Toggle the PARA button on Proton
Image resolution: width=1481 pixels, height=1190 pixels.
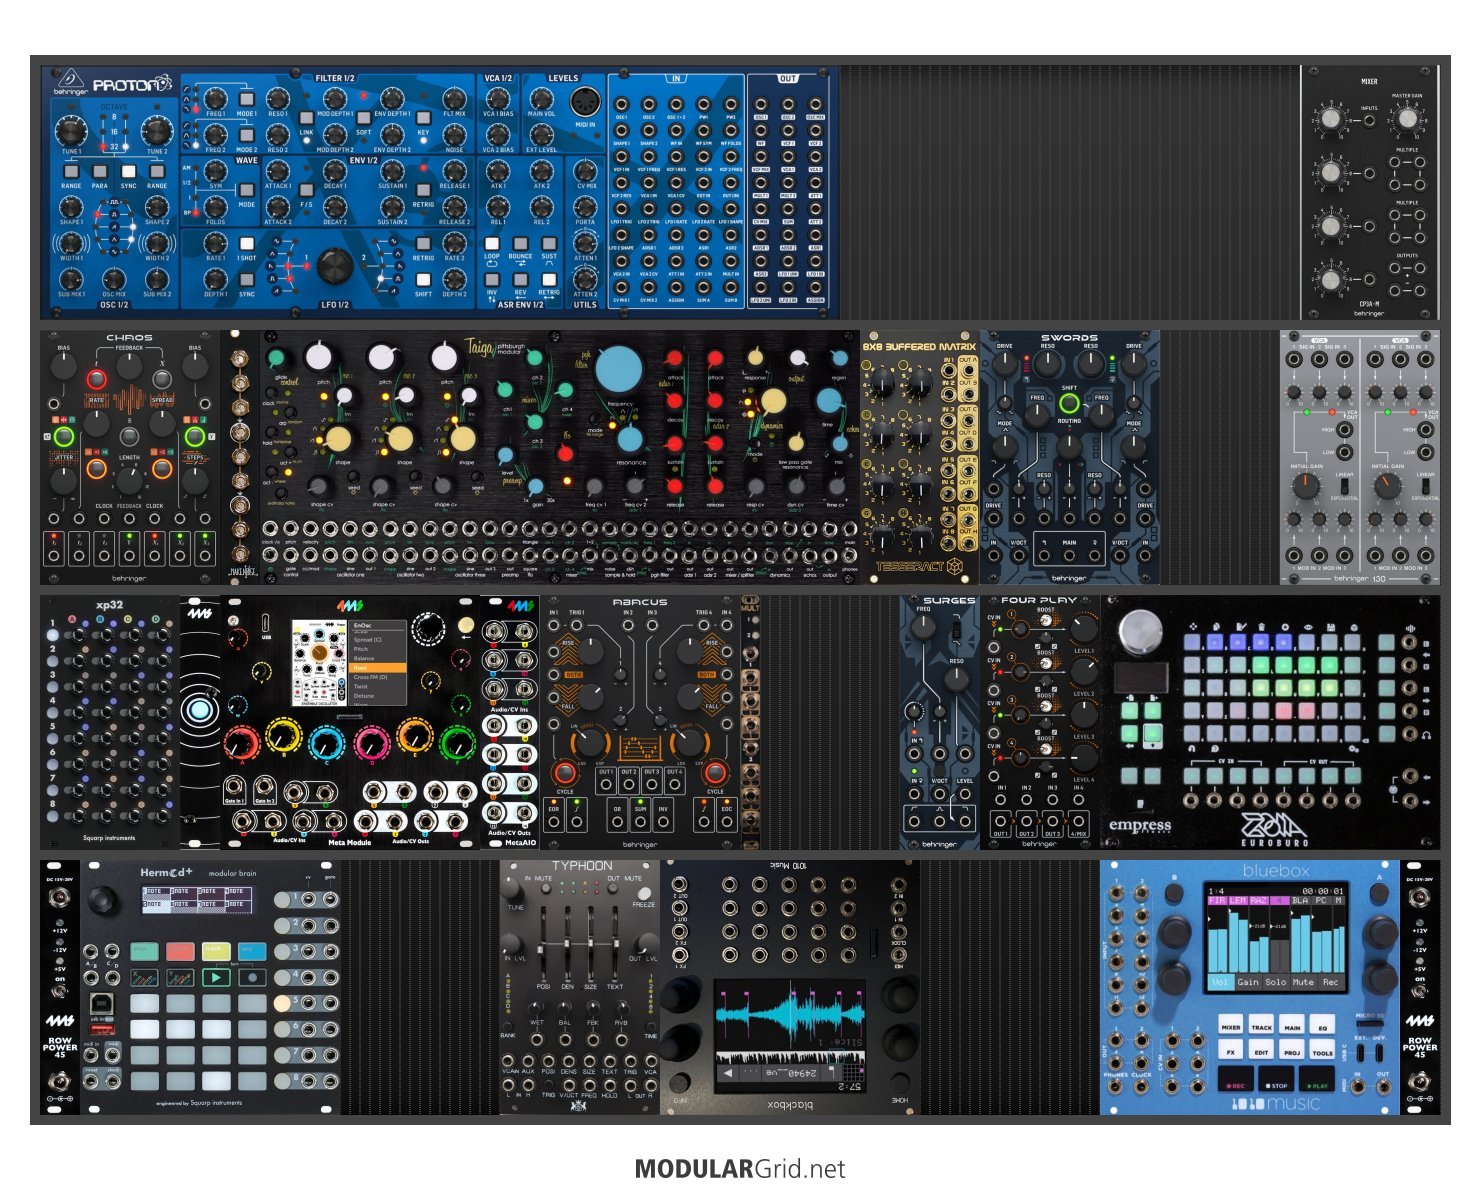[x=100, y=171]
